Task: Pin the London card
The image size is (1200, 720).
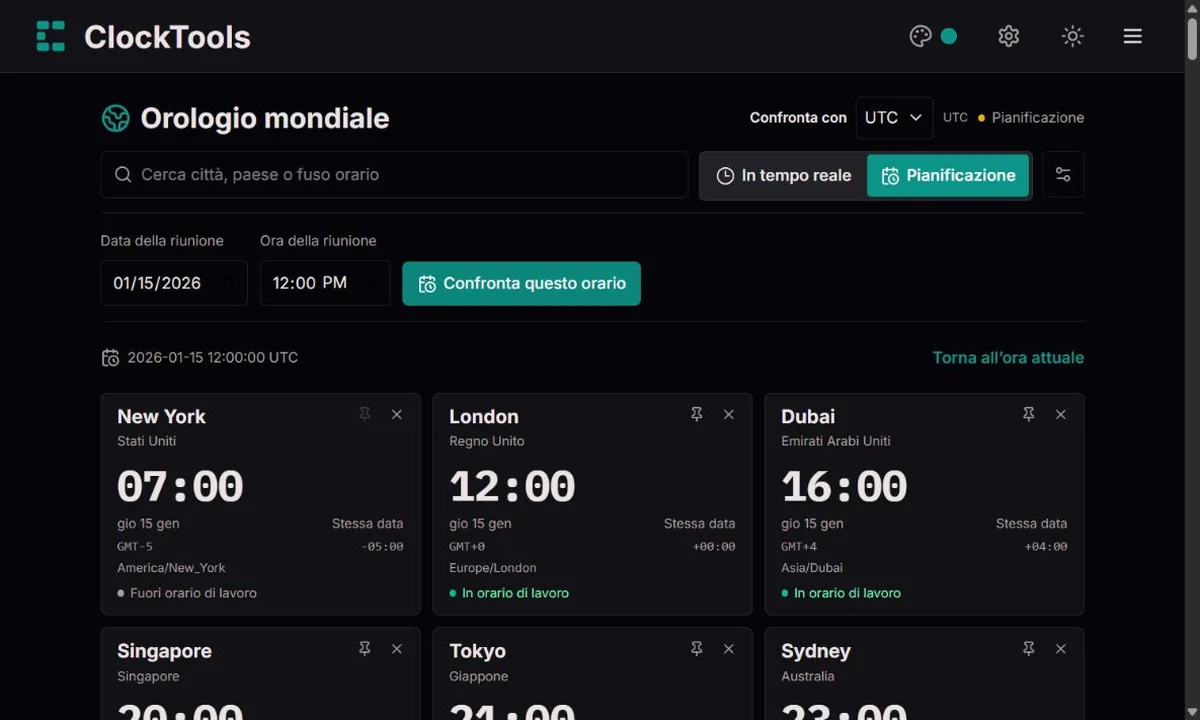Action: (697, 414)
